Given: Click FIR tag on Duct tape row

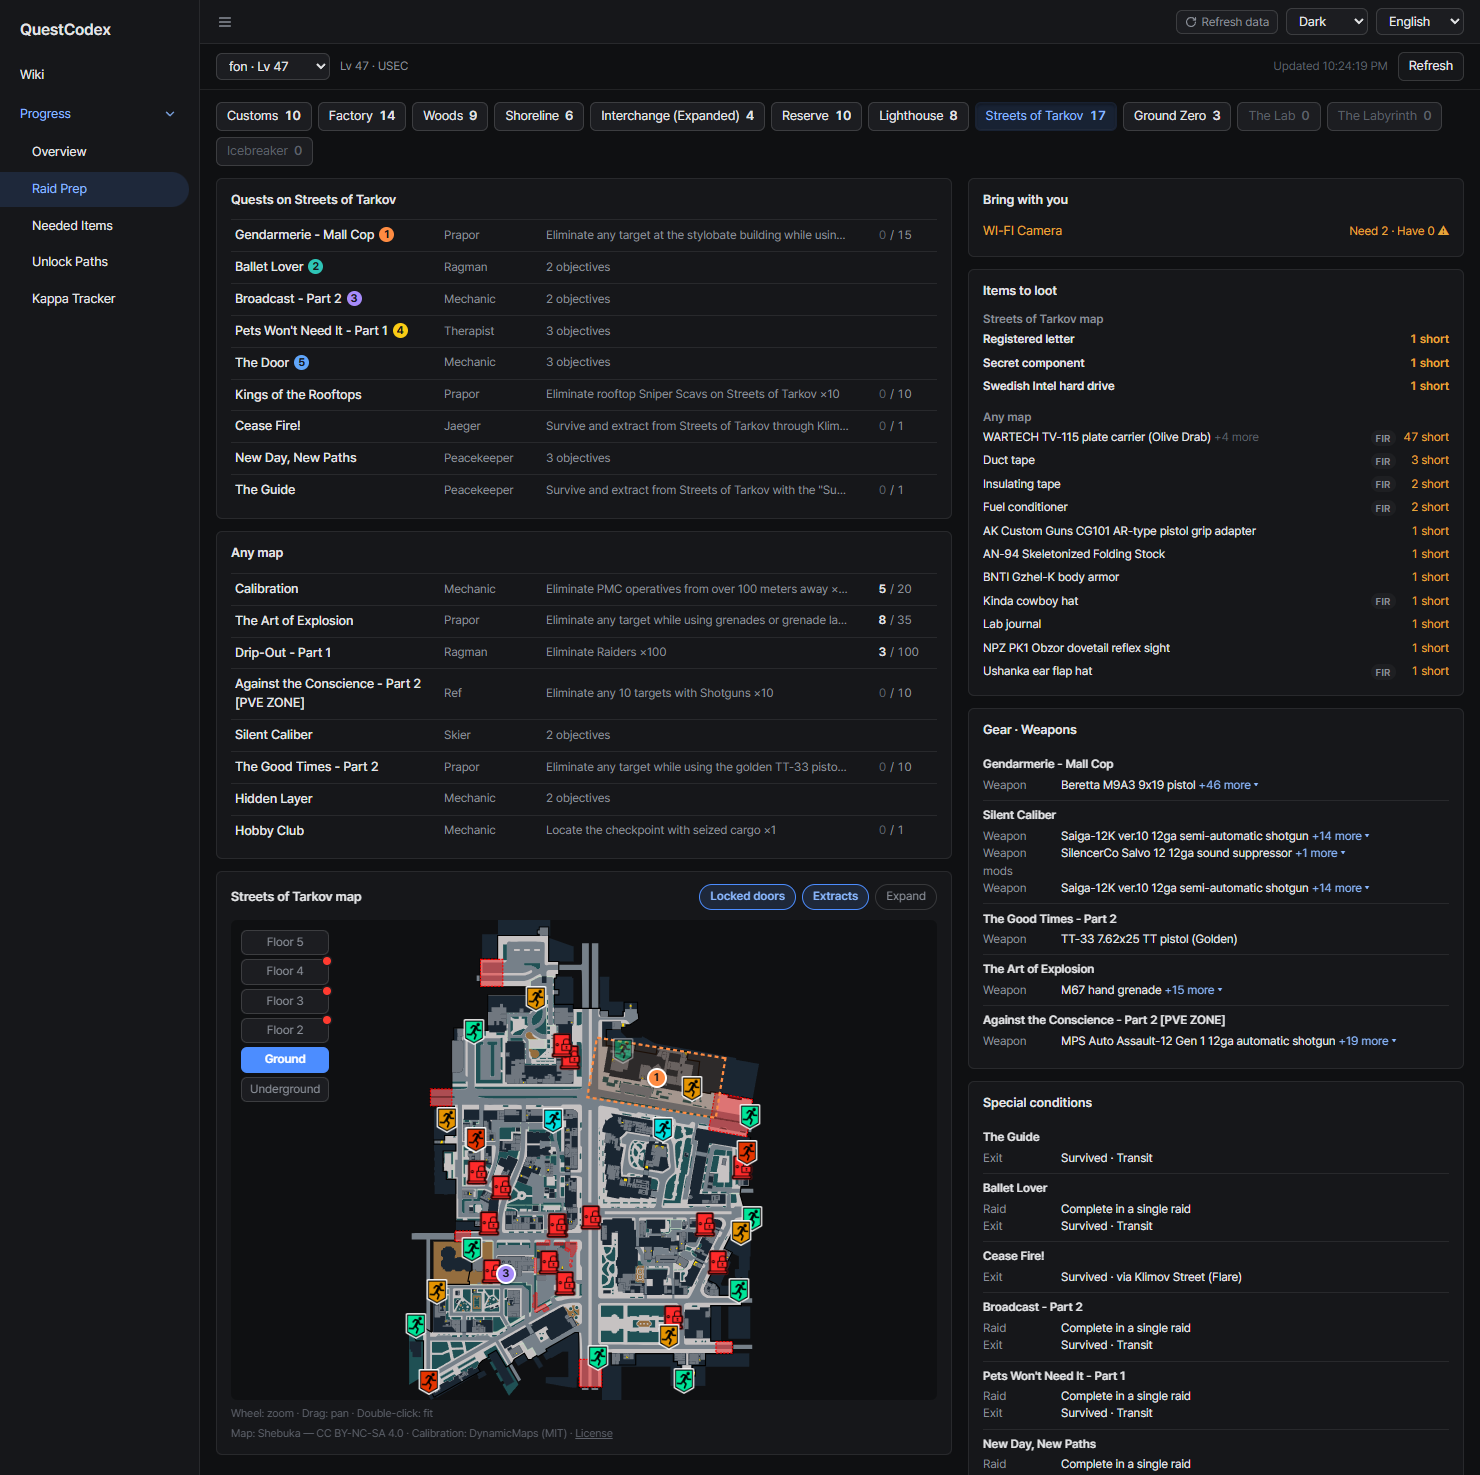Looking at the screenshot, I should pos(1383,461).
